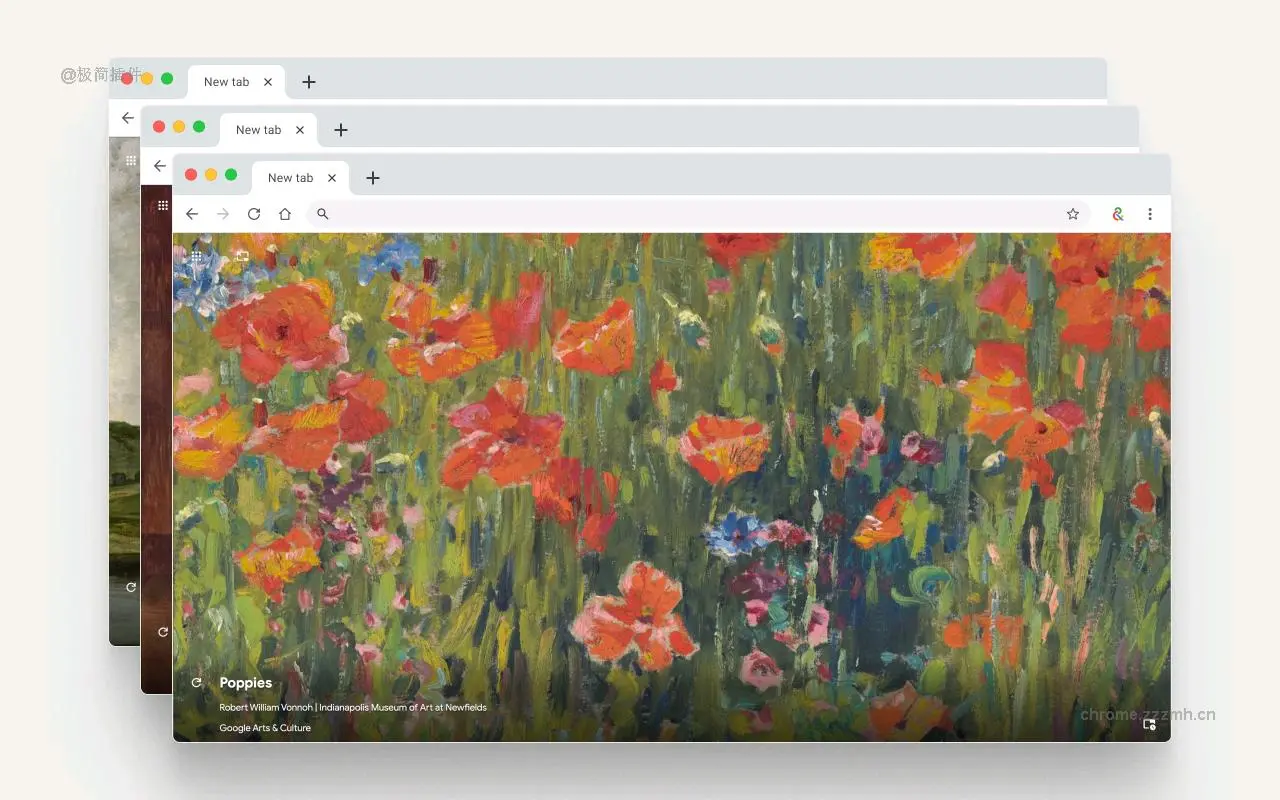This screenshot has width=1280, height=800.
Task: Open the Chrome three-dot menu
Action: click(1149, 213)
